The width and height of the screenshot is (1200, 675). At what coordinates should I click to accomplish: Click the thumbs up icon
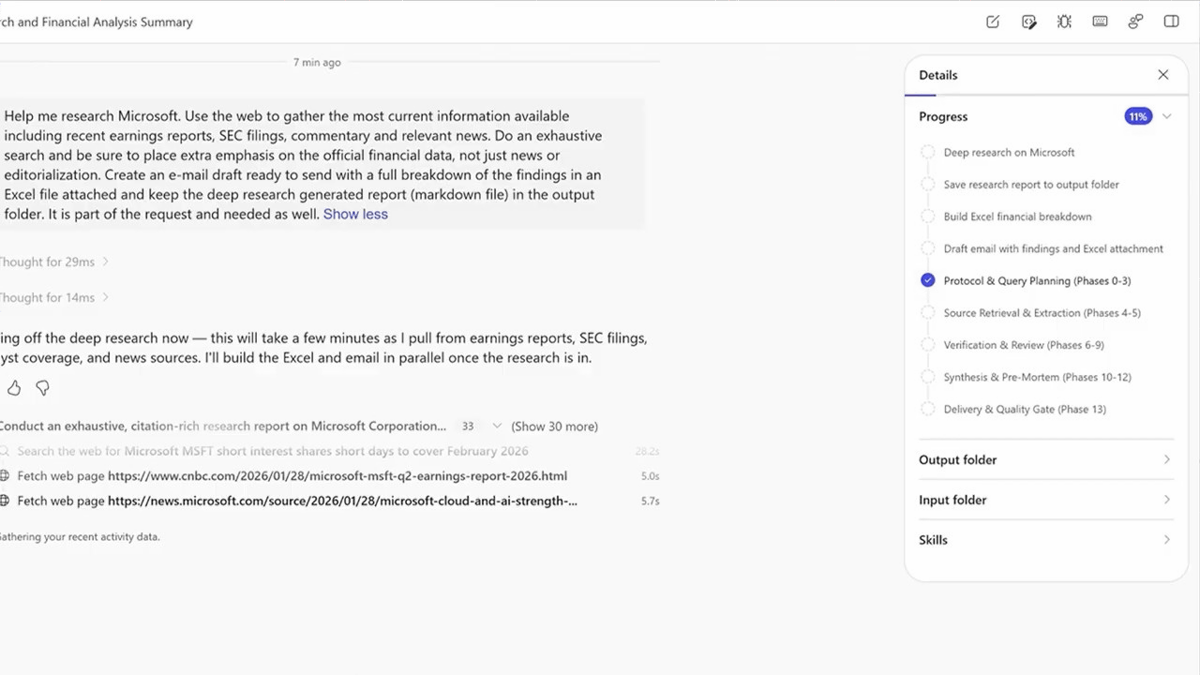pyautogui.click(x=14, y=388)
